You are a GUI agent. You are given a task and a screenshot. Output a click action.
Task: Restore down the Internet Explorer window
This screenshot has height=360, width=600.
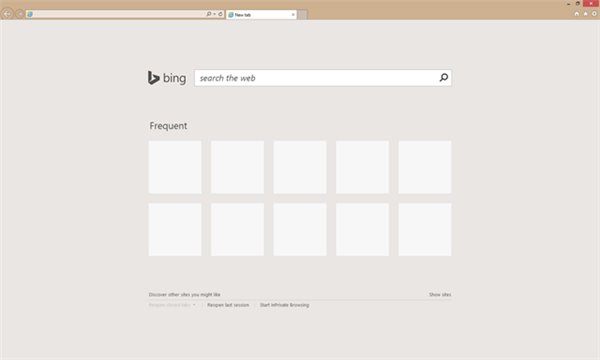point(578,3)
